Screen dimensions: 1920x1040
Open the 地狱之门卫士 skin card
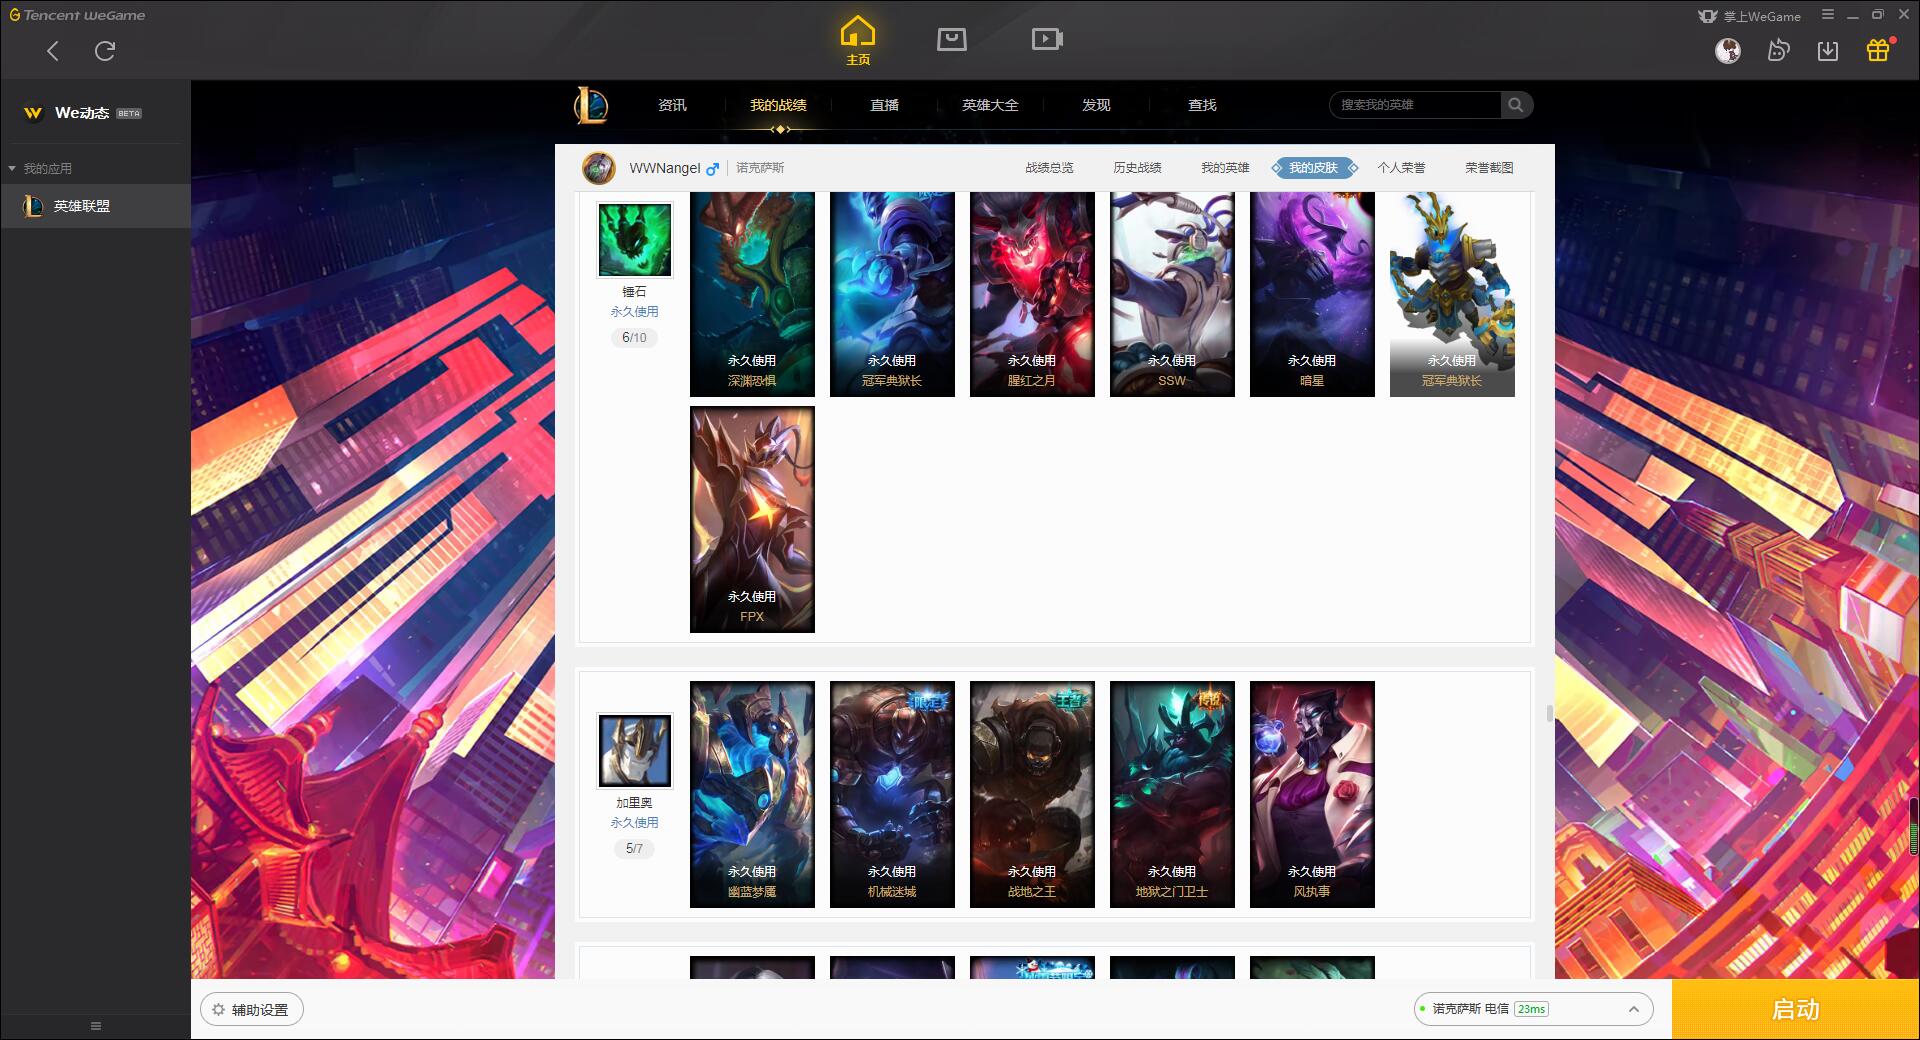pyautogui.click(x=1172, y=794)
